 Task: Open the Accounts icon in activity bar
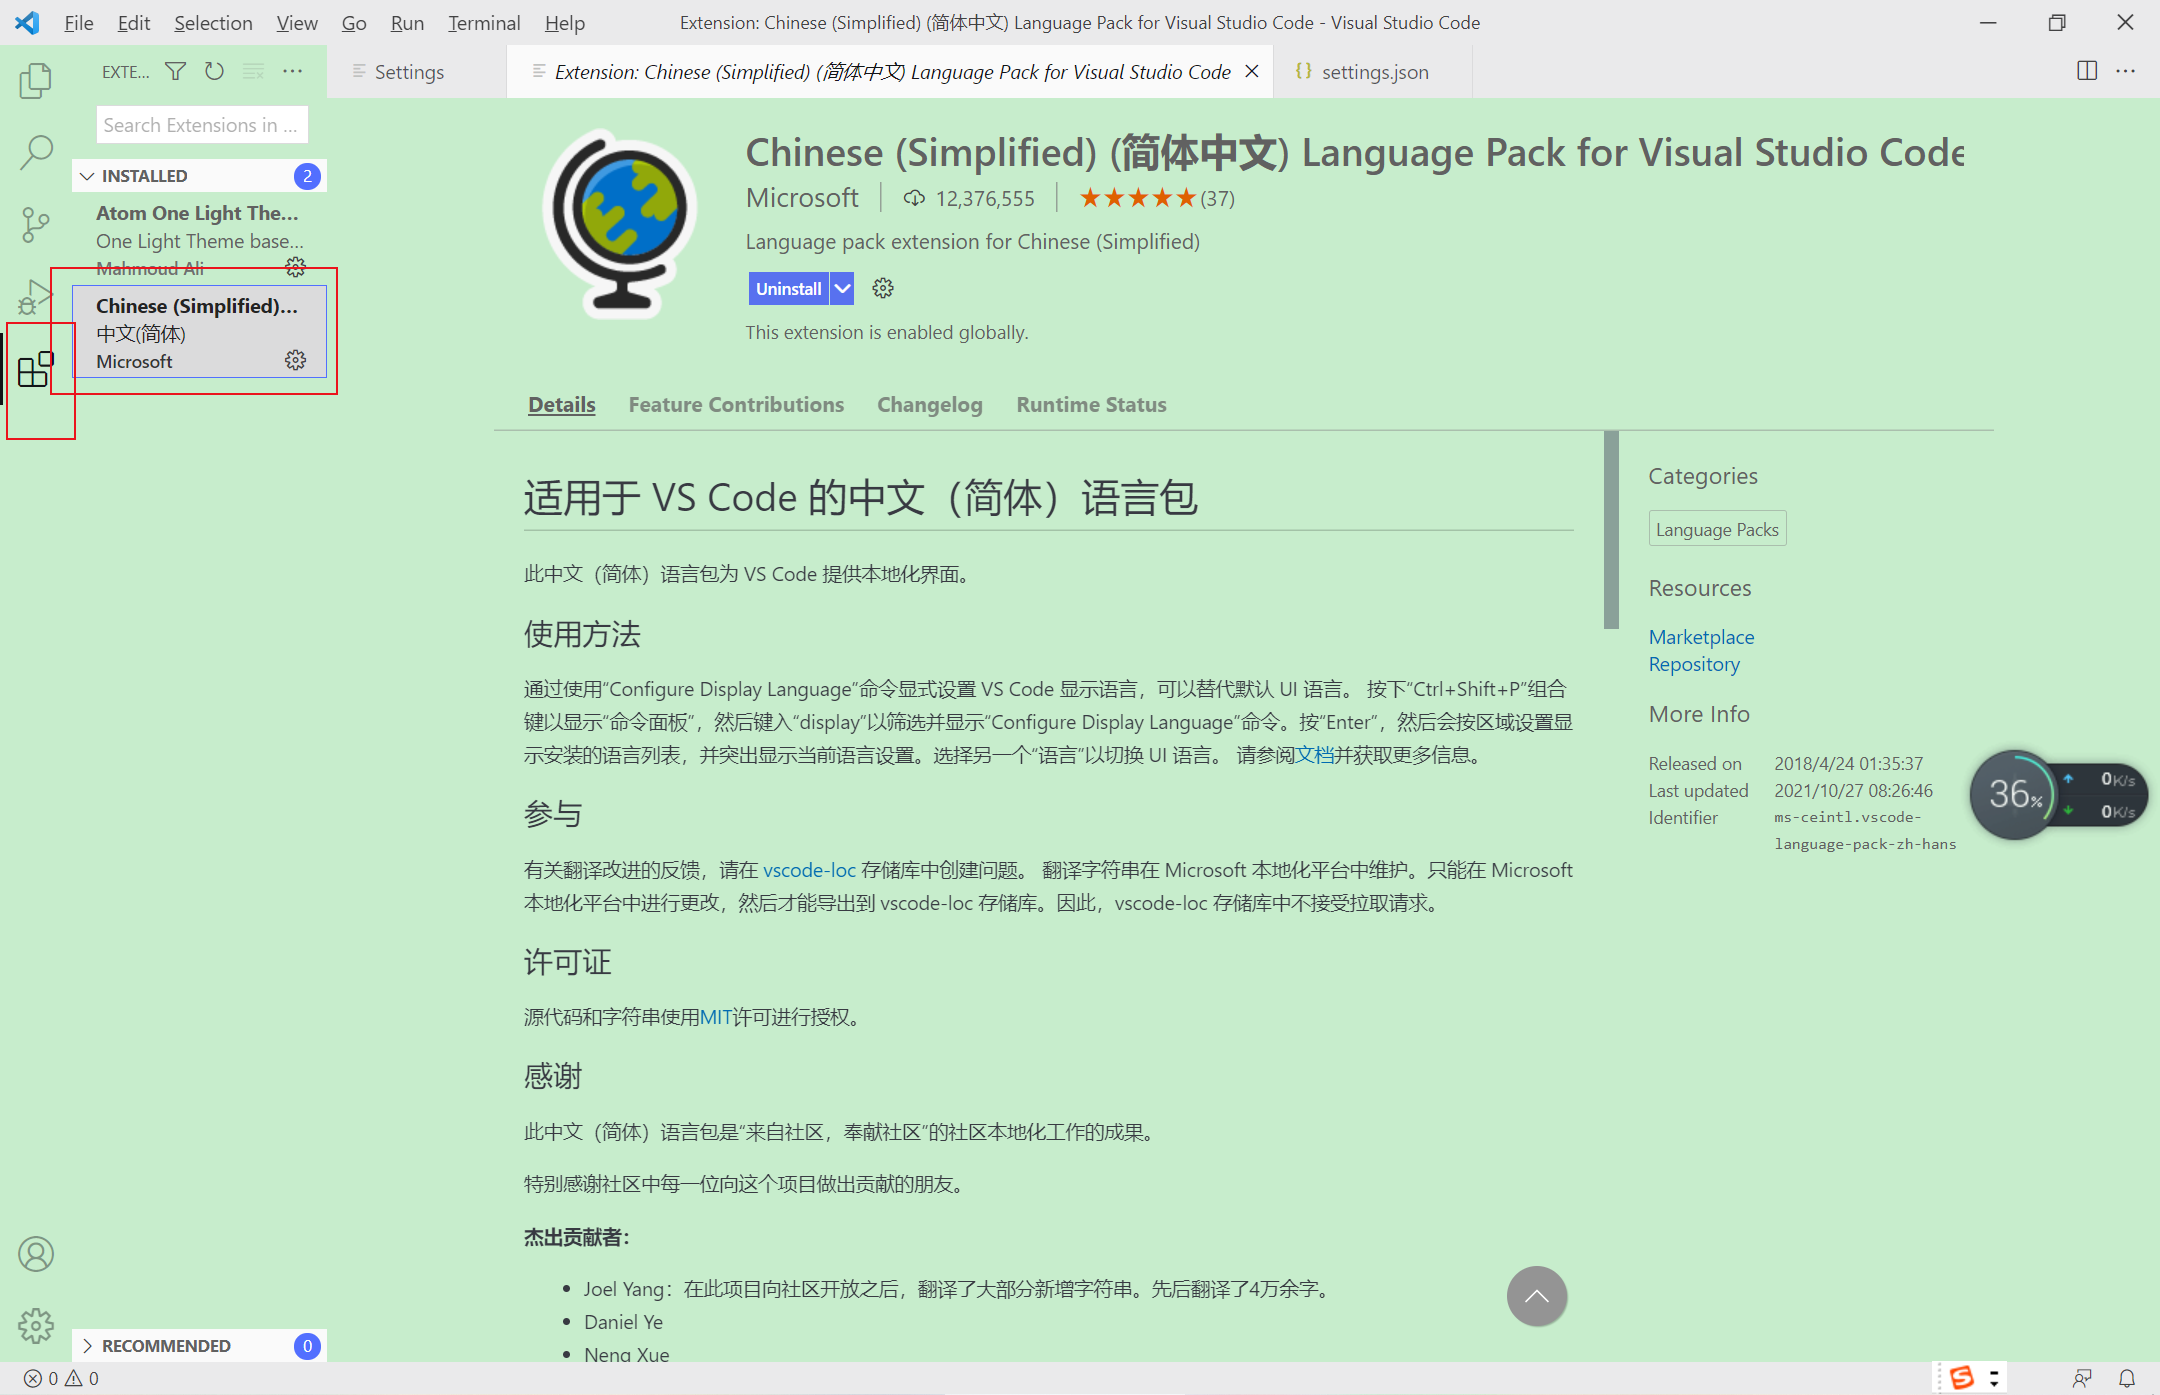click(36, 1254)
